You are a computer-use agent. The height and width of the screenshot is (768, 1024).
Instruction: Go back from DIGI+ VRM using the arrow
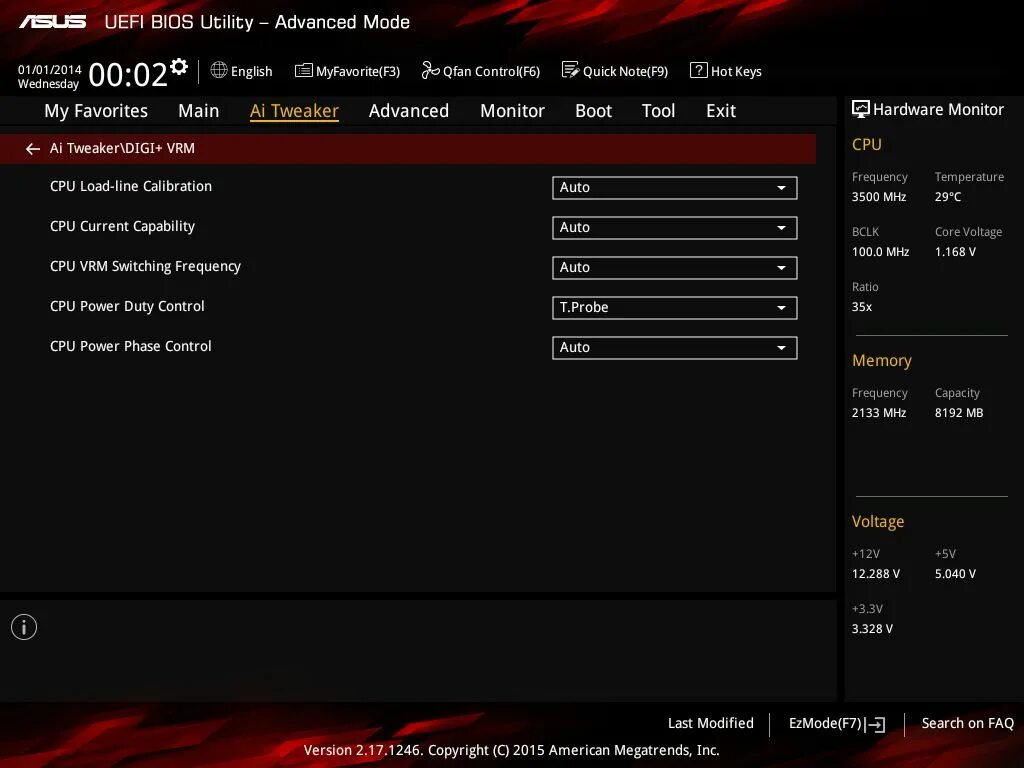(x=32, y=148)
